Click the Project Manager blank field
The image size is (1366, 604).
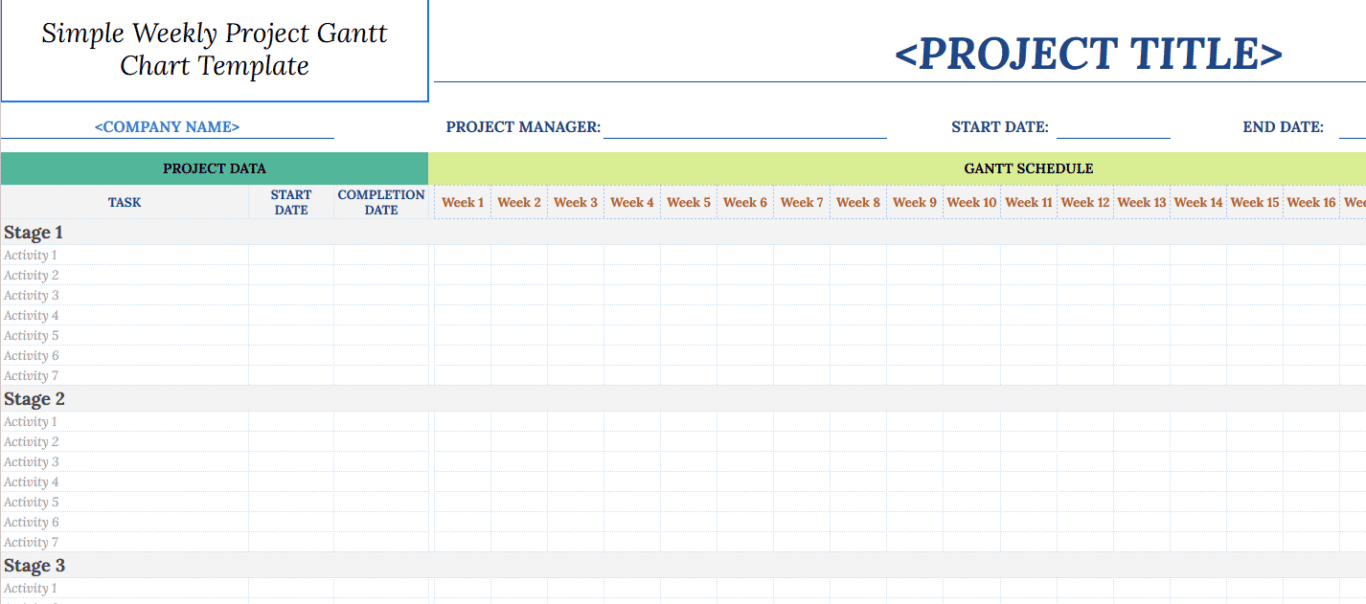(745, 127)
